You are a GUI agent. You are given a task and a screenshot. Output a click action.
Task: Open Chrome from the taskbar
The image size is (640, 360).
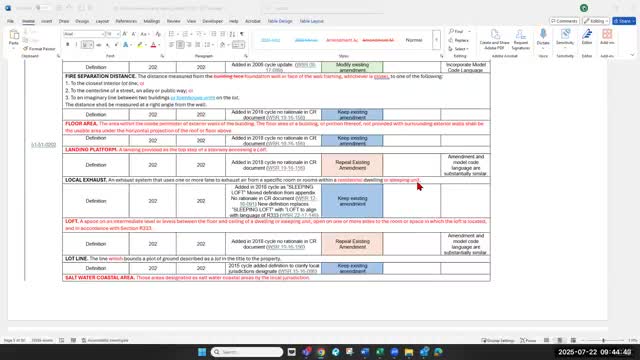(x=321, y=352)
